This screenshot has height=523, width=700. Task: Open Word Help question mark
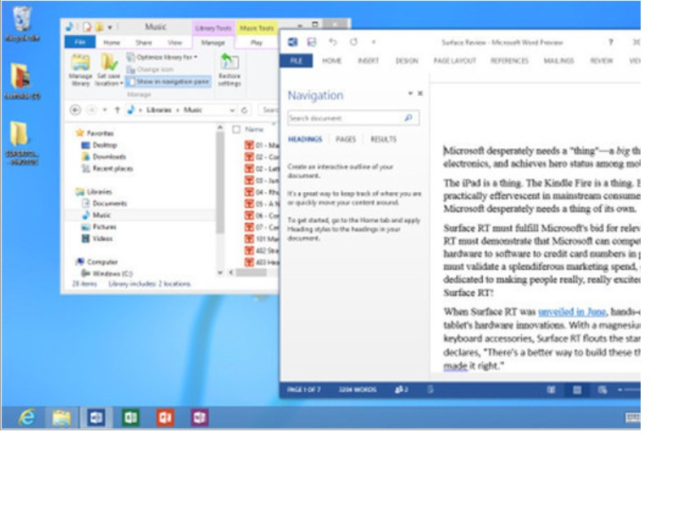pyautogui.click(x=611, y=42)
